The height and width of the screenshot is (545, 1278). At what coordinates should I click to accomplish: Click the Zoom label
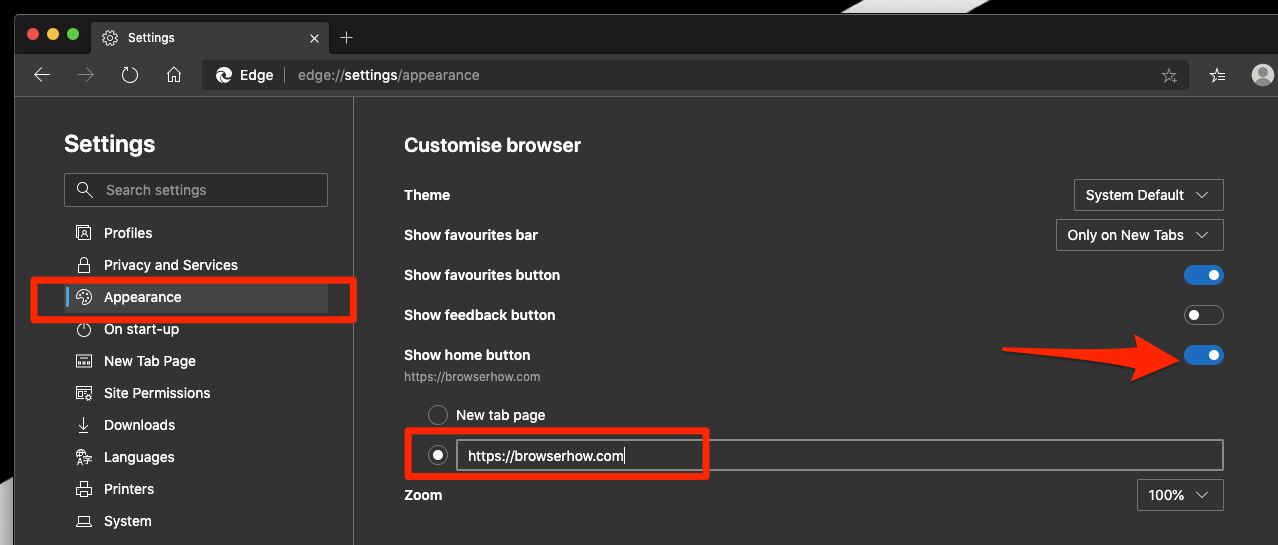[x=423, y=495]
